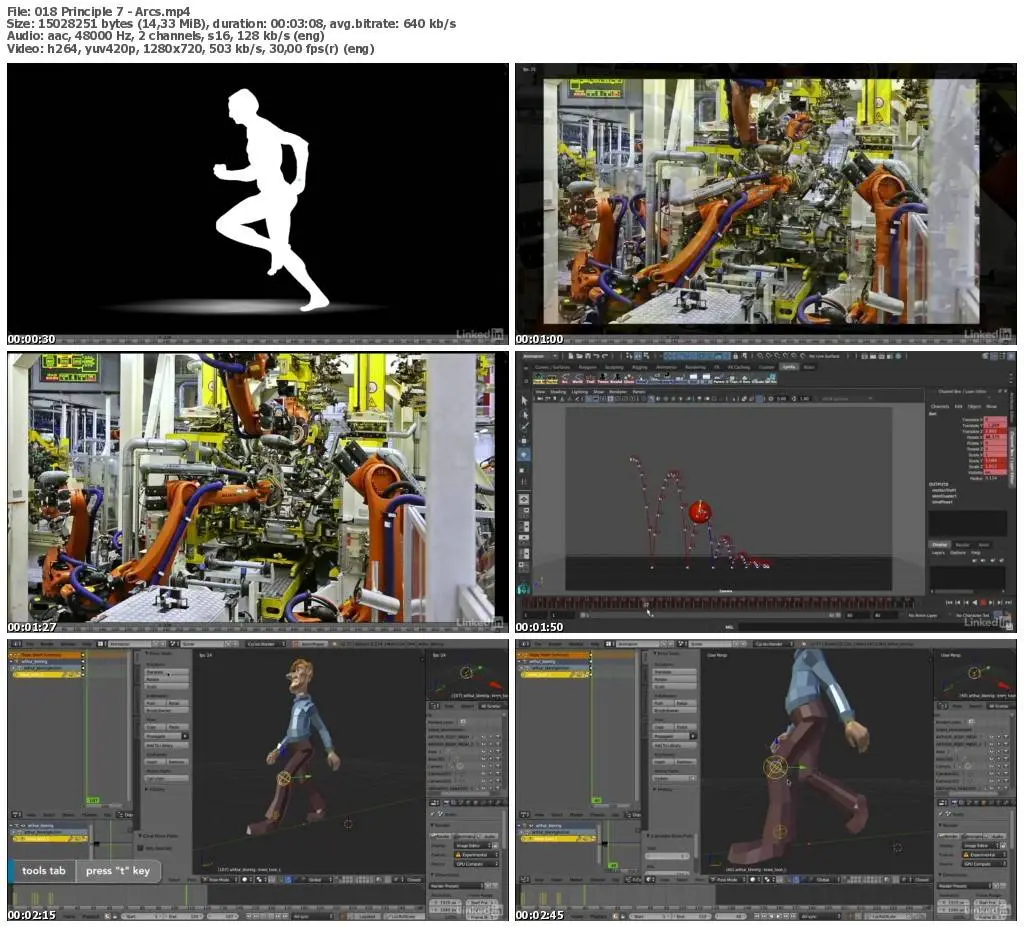Open the Blender legs close-up thumbnail at 00:02:45

765,780
